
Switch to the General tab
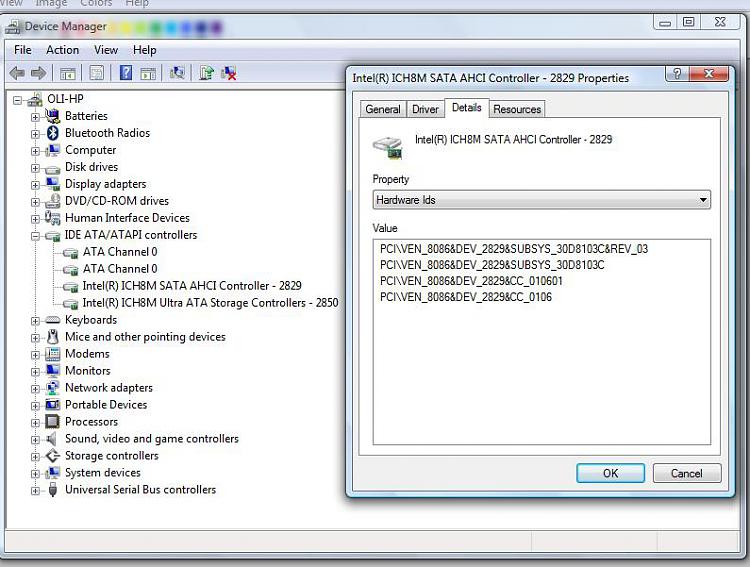tap(383, 109)
